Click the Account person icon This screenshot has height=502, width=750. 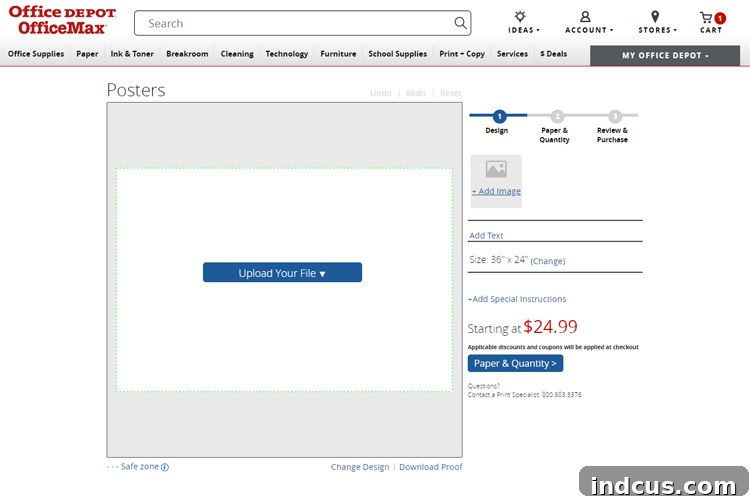pos(585,17)
